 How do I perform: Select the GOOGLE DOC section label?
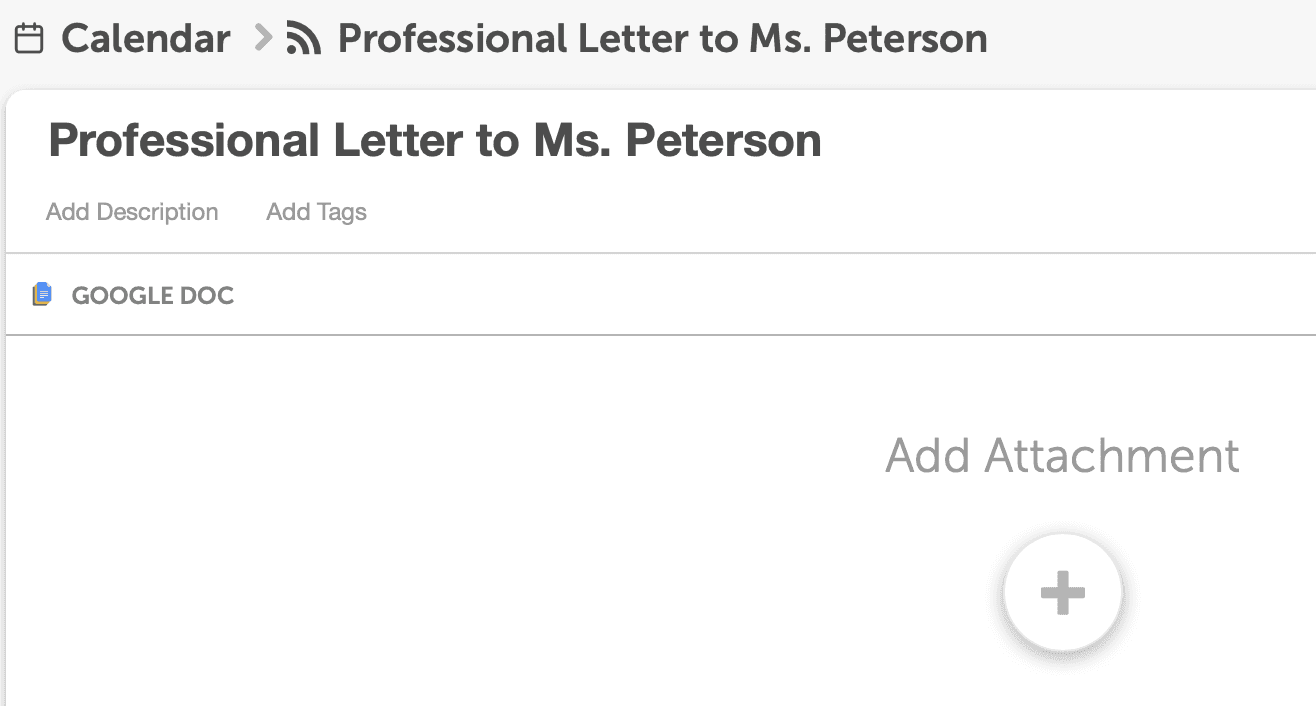pyautogui.click(x=152, y=296)
